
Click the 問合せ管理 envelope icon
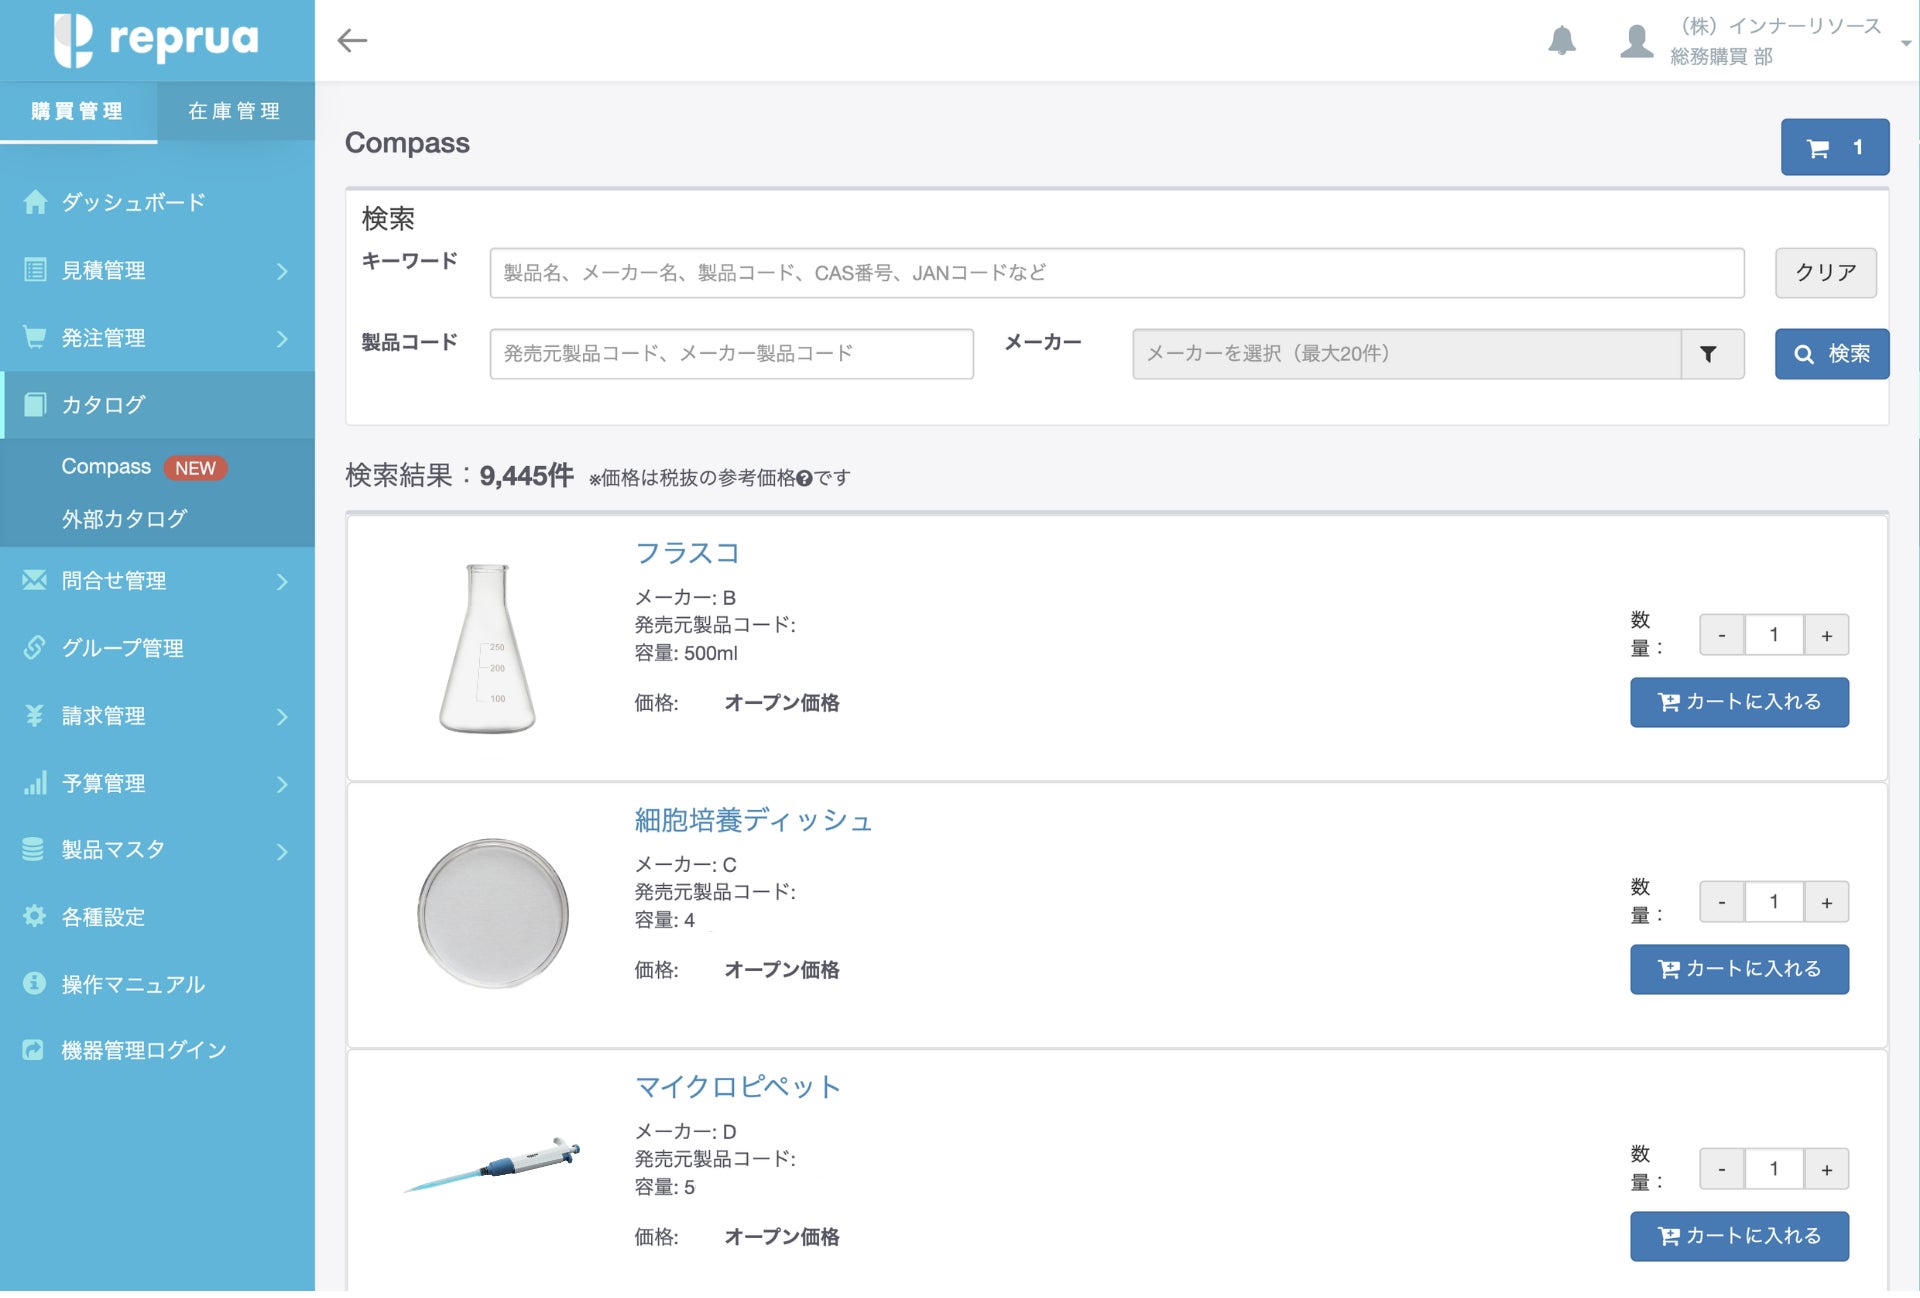coord(35,580)
